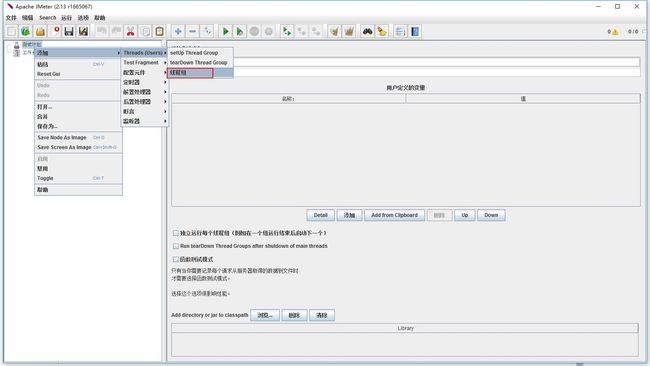650x366 pixels.
Task: Choose Toggle in context menu
Action: pos(78,178)
